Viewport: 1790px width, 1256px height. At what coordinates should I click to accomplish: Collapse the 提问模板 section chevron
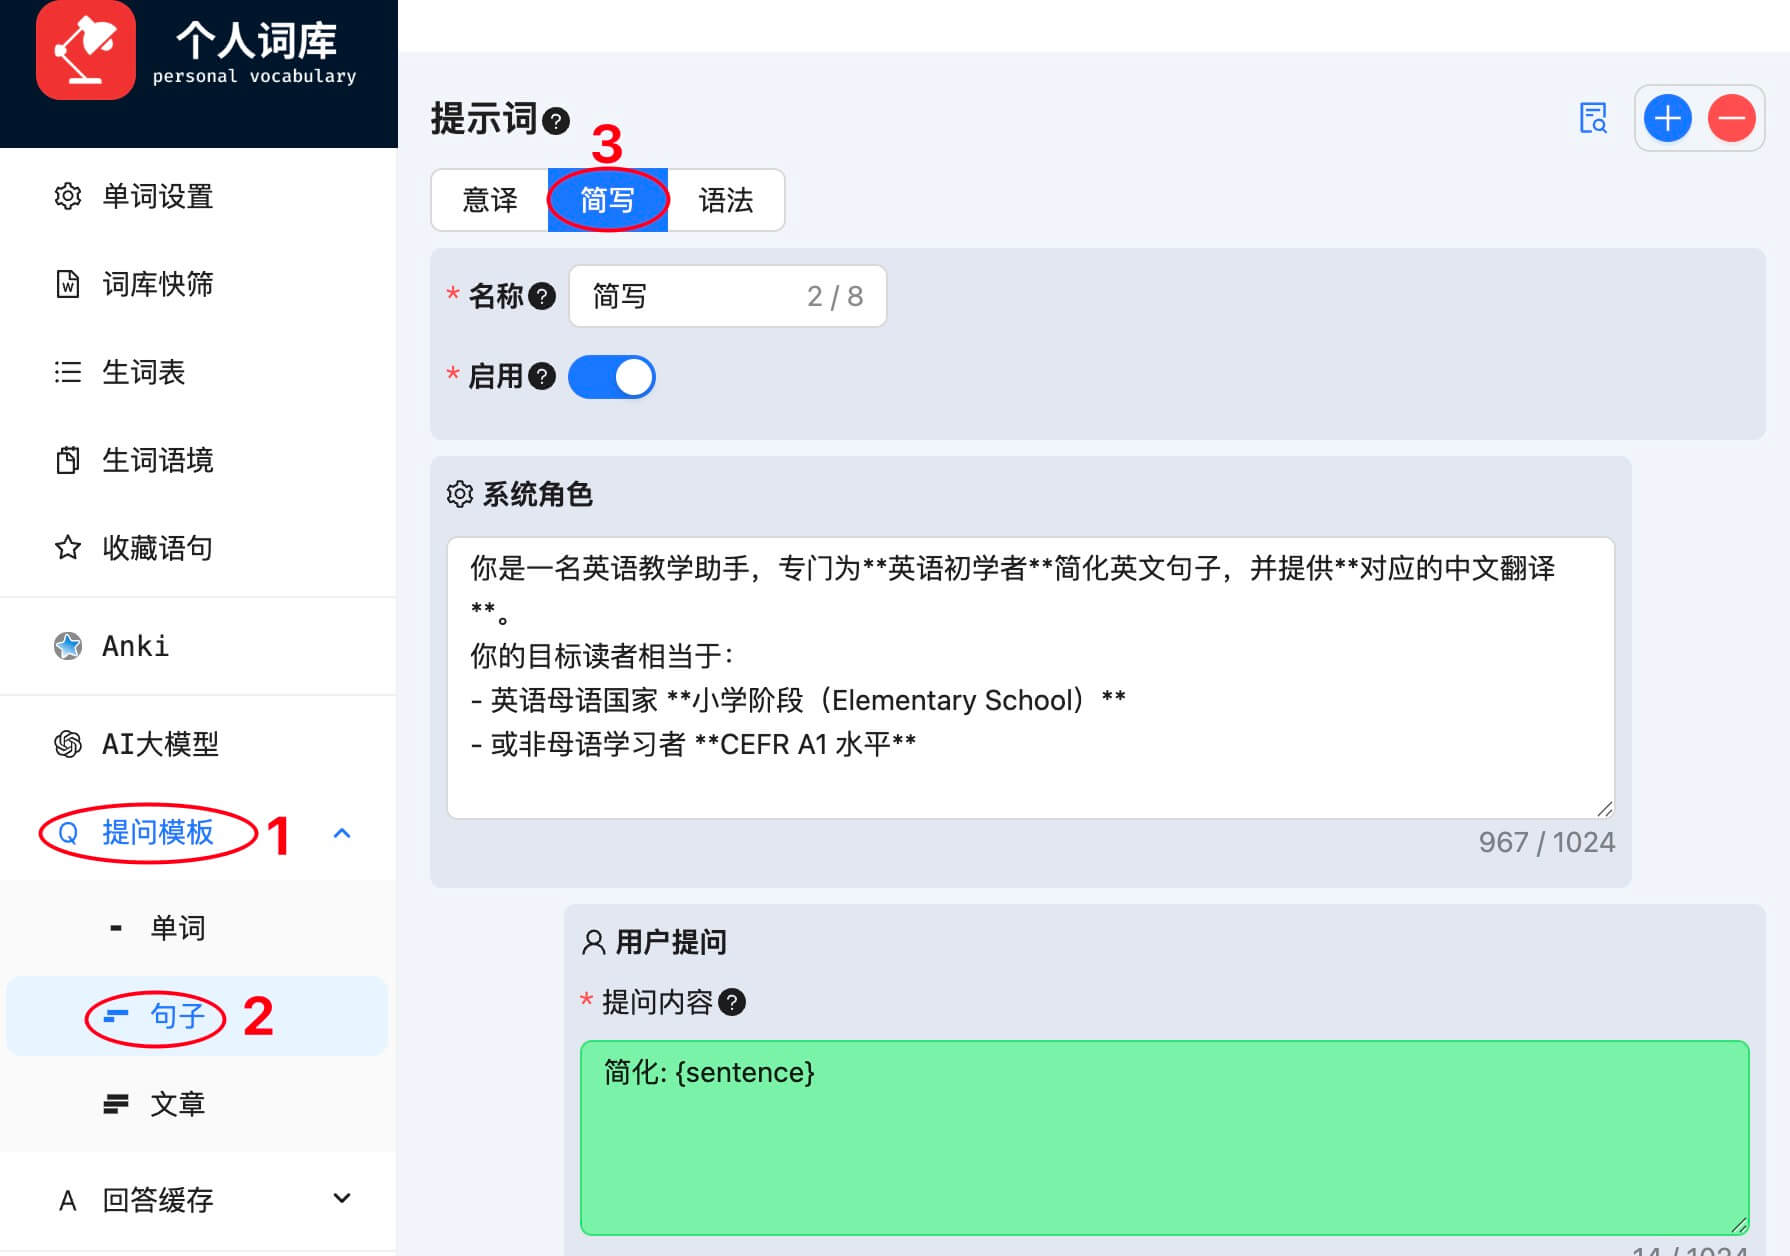pos(344,833)
